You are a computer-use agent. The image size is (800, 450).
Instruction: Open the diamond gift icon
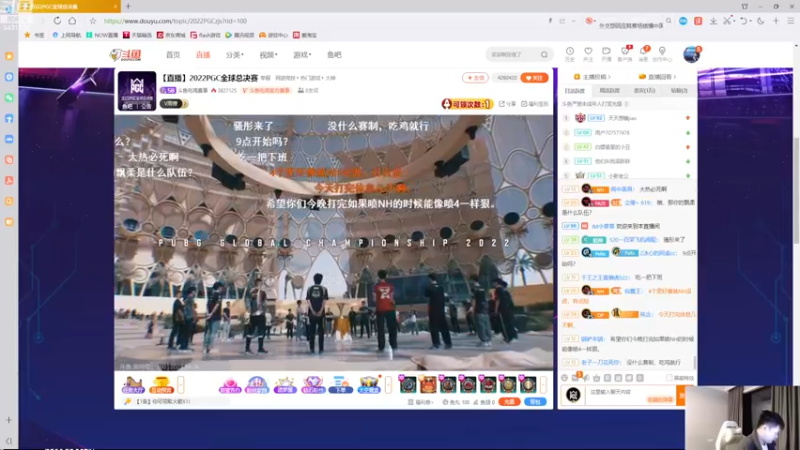[313, 385]
